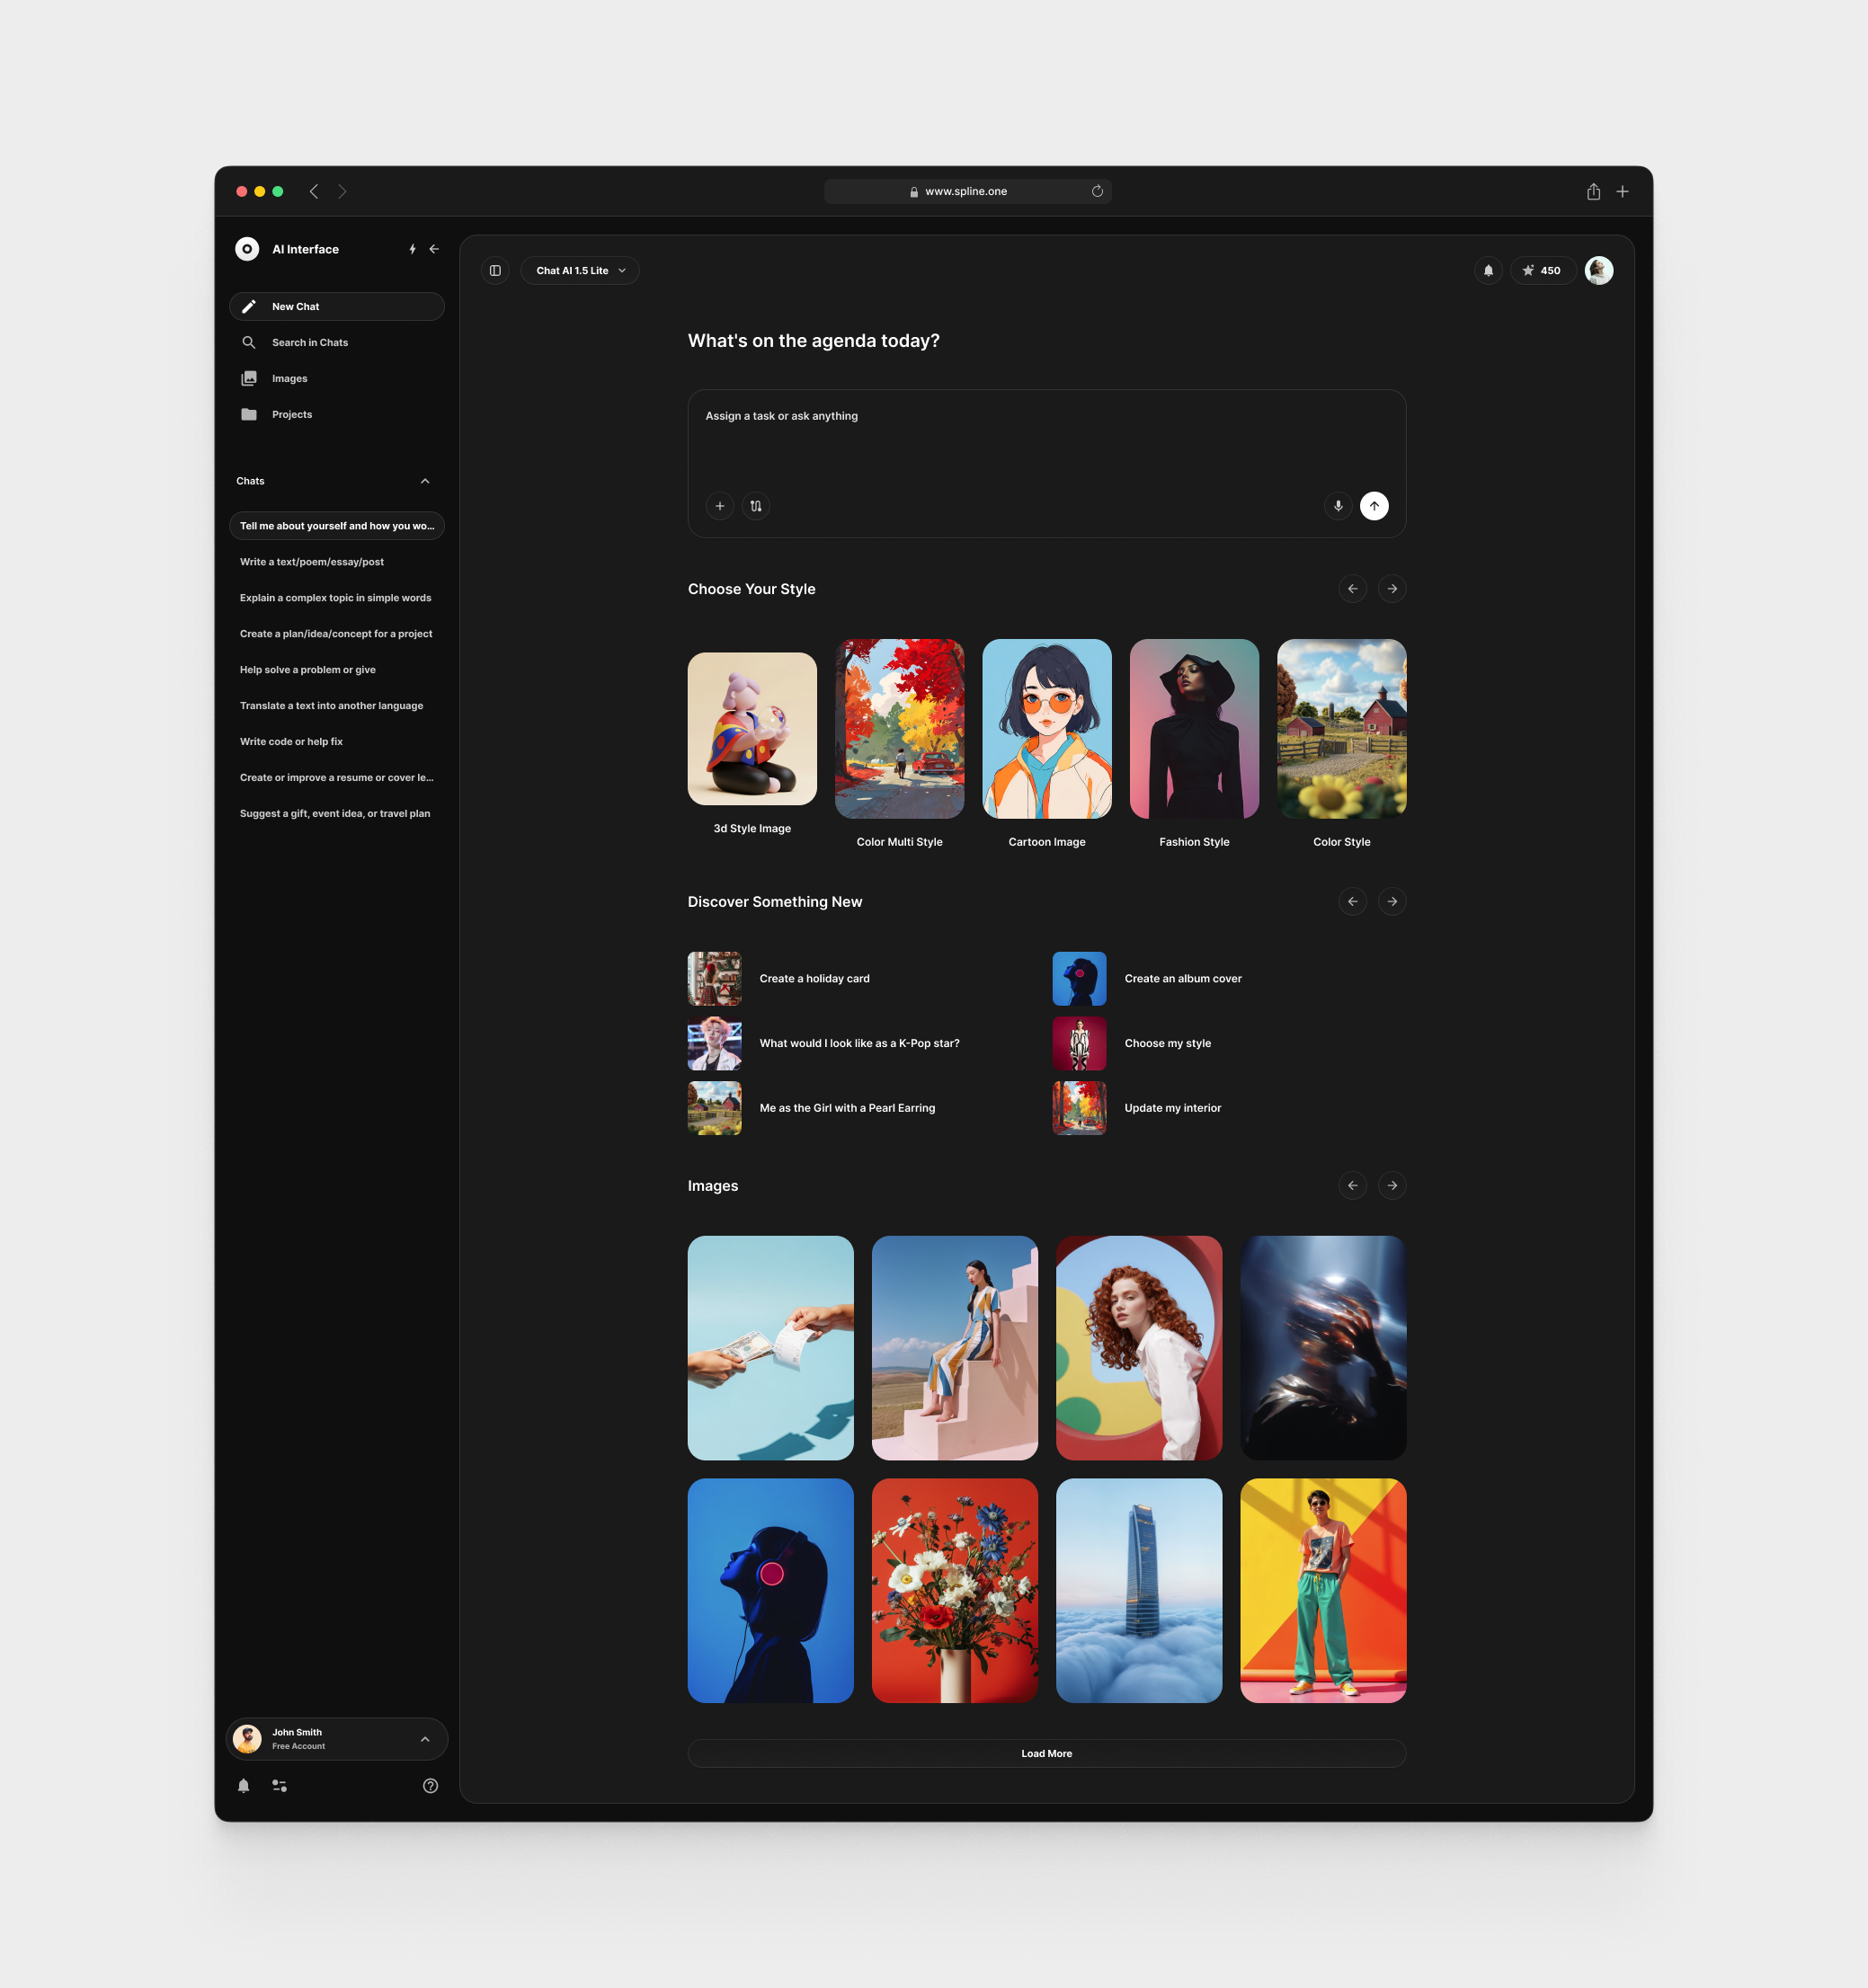Screen dimensions: 1868x1988
Task: Open chat 'Translate a text into another language'
Action: (x=337, y=706)
